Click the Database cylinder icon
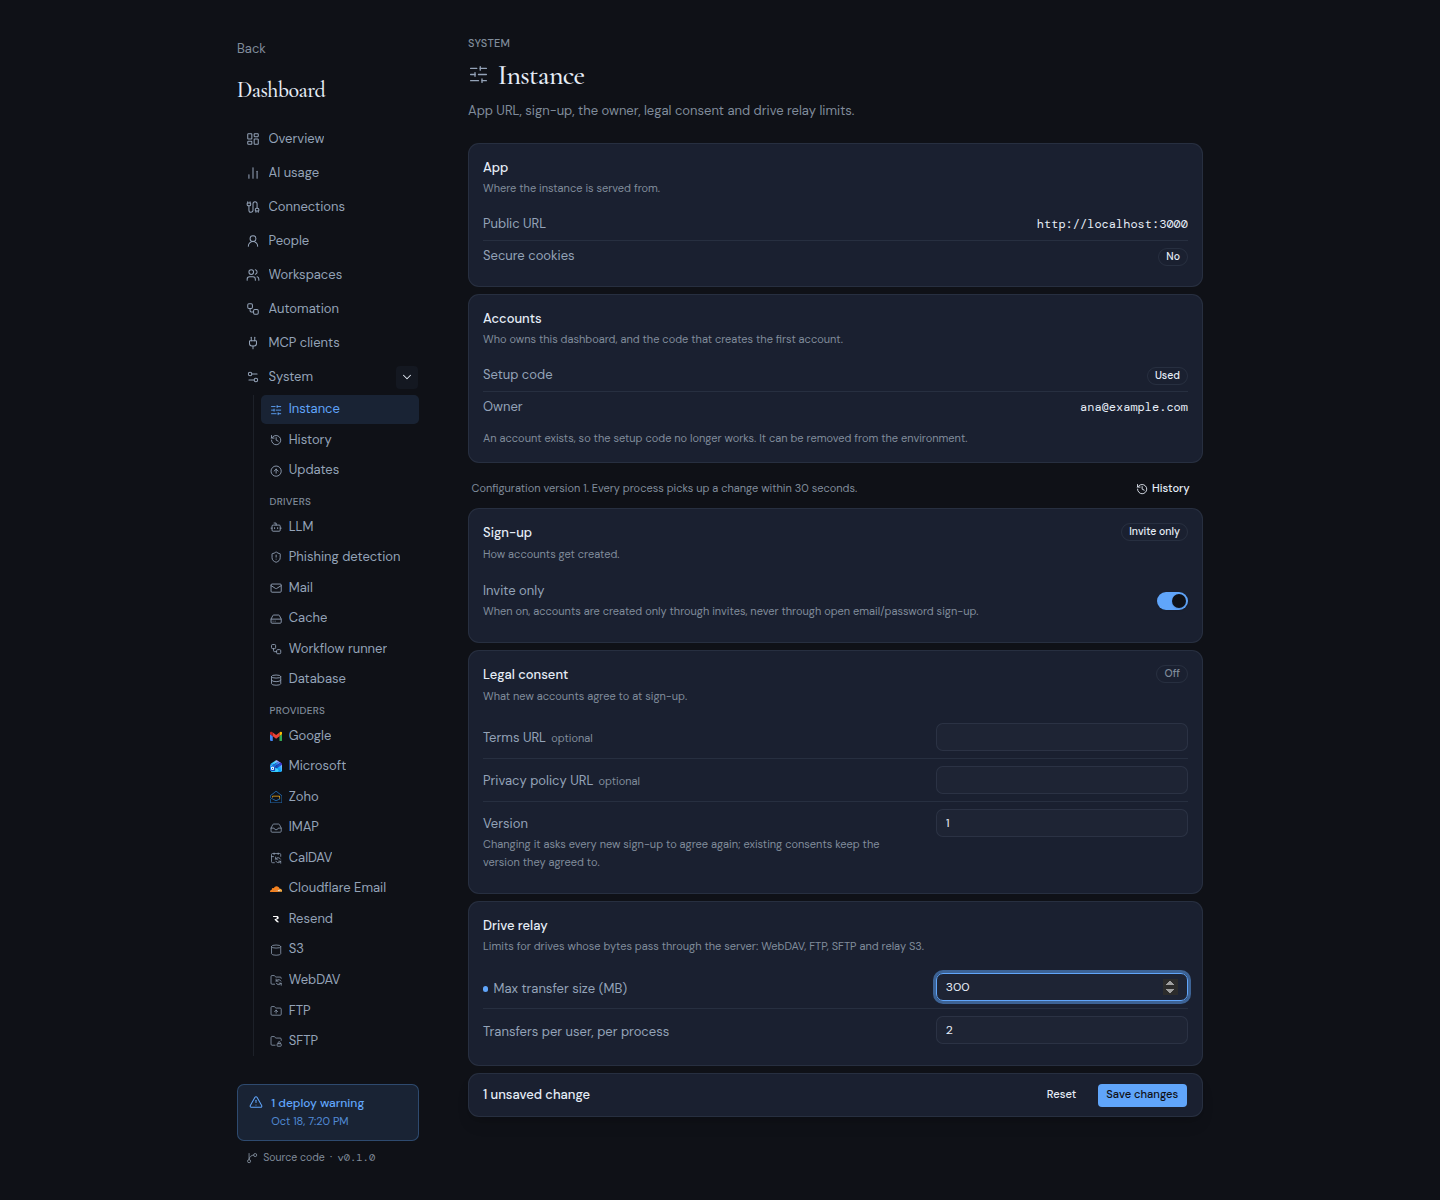This screenshot has height=1200, width=1440. [276, 679]
